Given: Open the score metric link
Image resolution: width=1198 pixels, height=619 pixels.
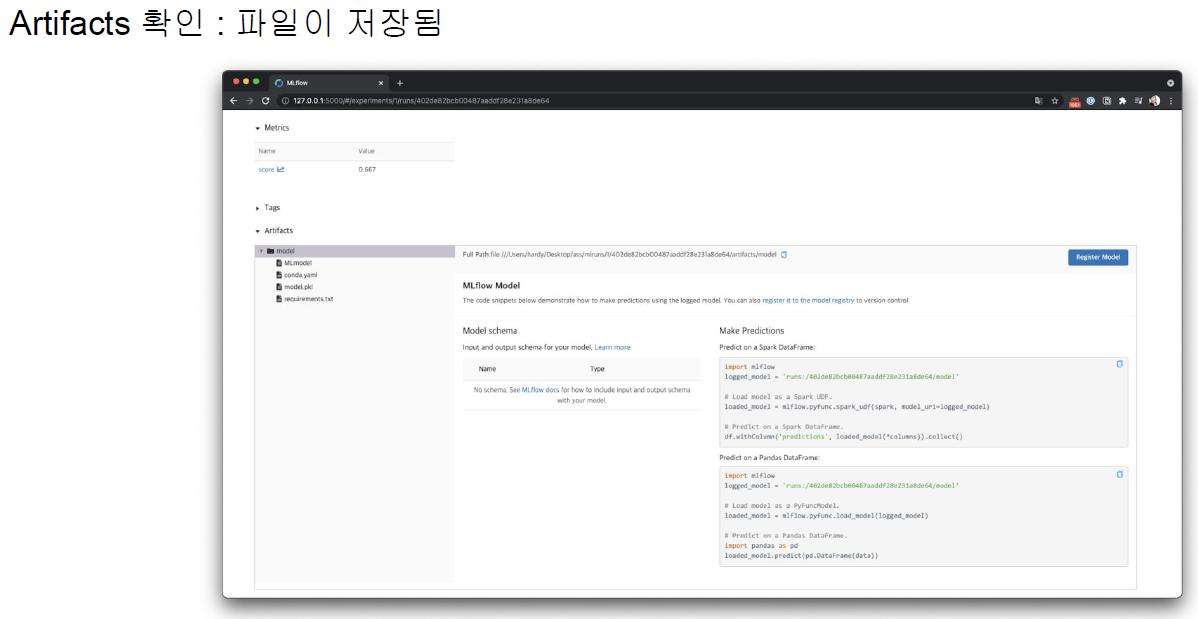Looking at the screenshot, I should [267, 170].
